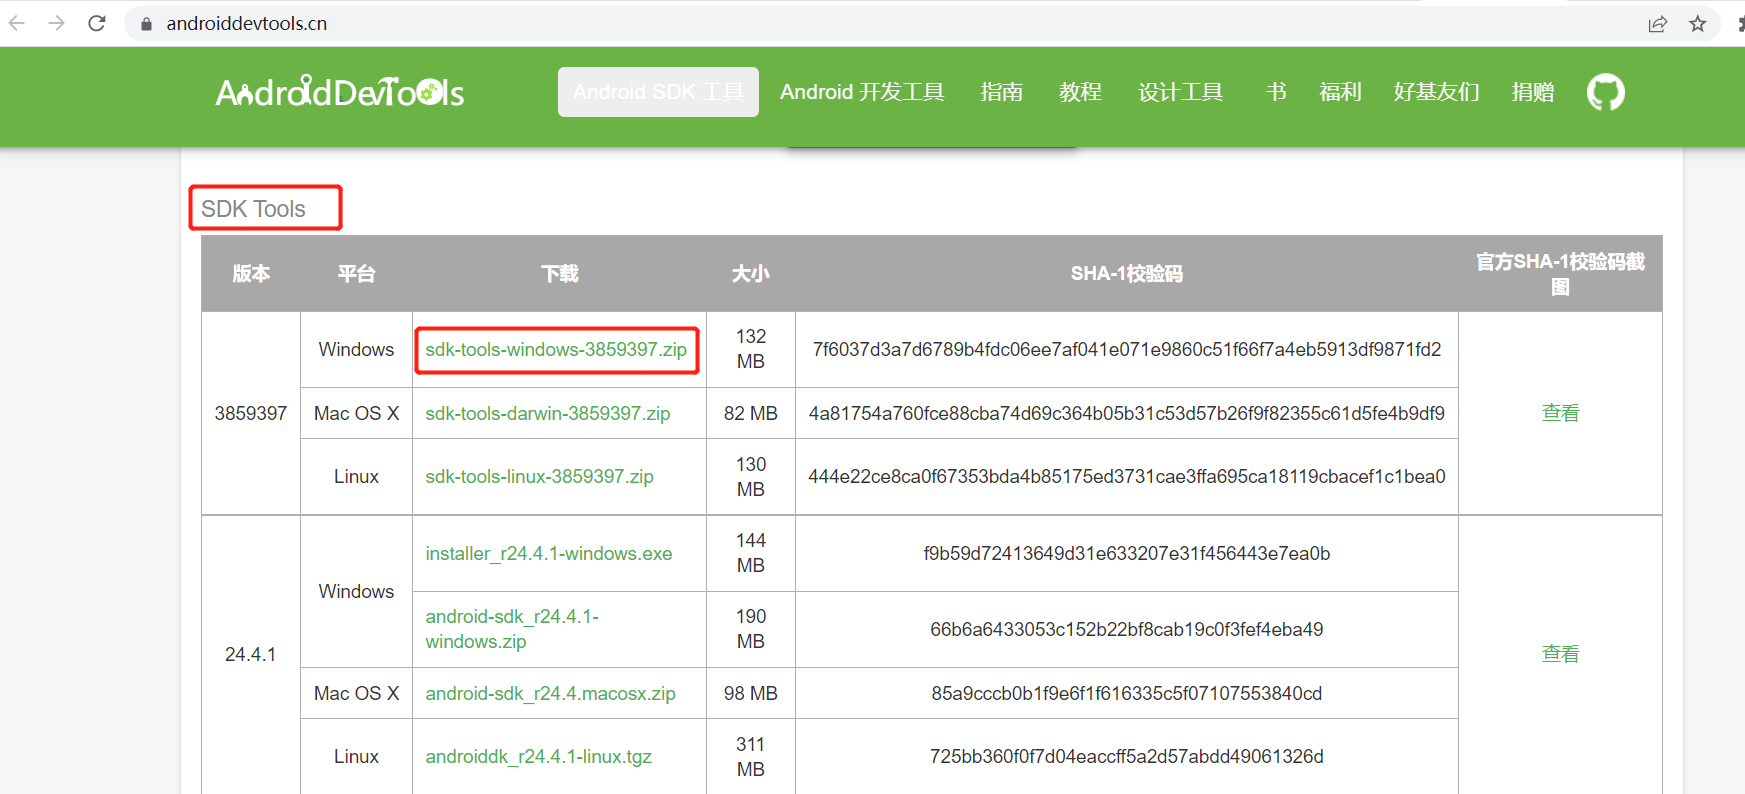Click the 311 MB size cell
Viewport: 1745px width, 794px height.
coord(751,757)
